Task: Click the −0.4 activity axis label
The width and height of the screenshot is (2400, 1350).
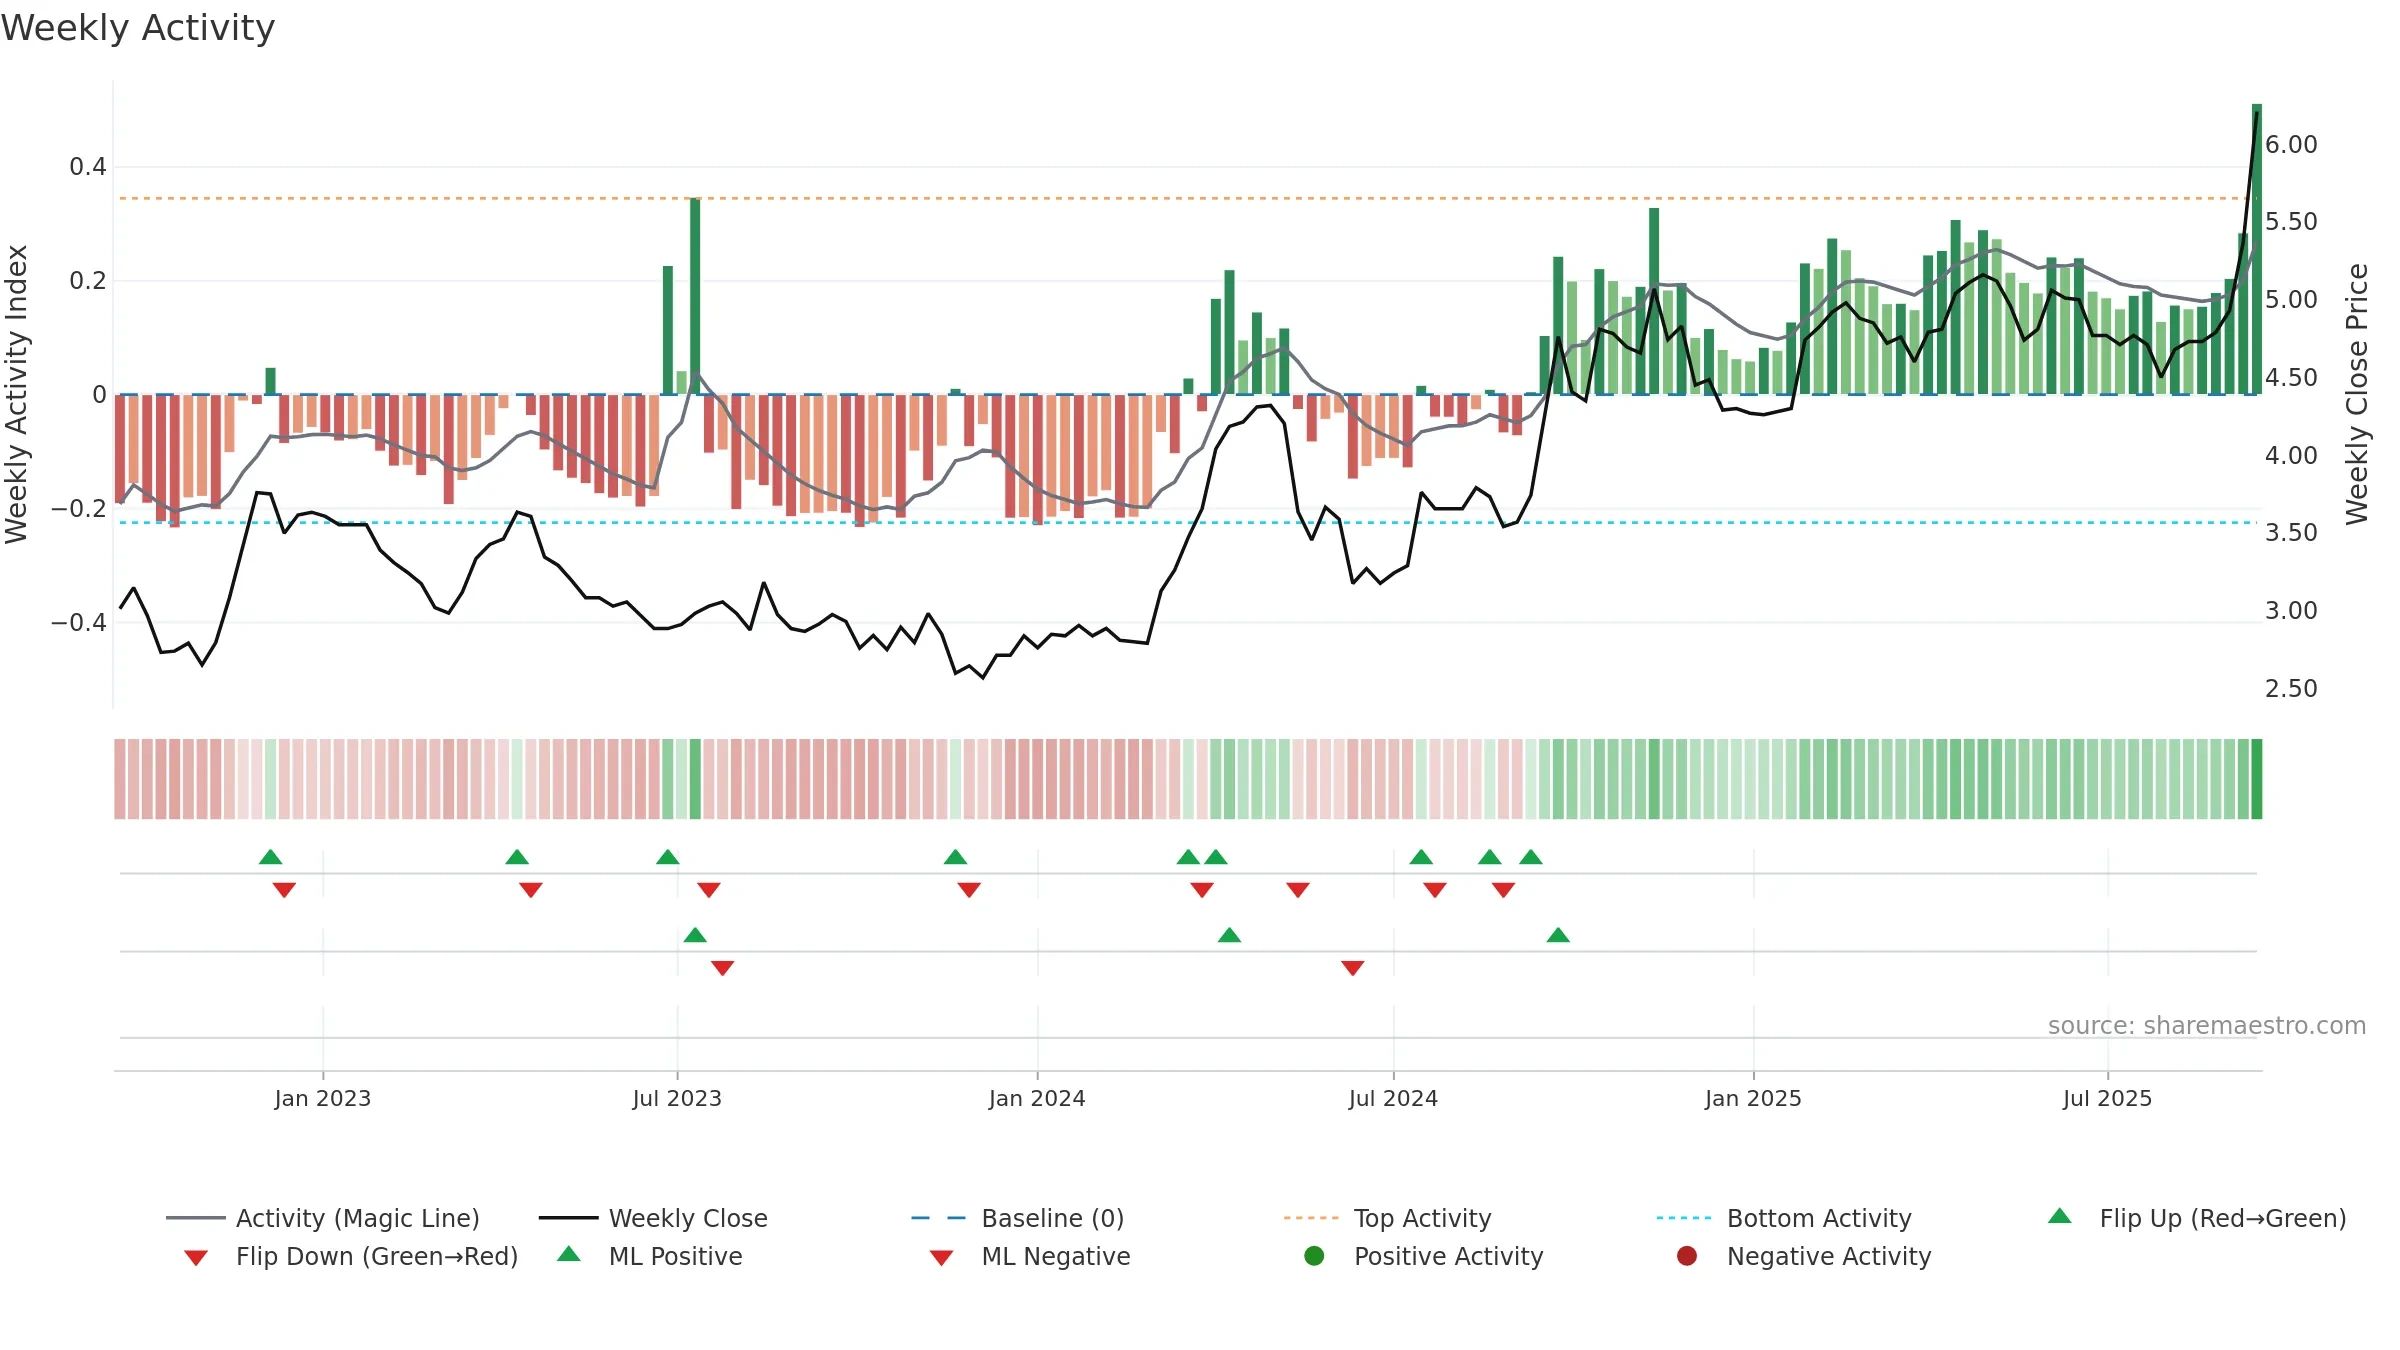Action: (79, 622)
